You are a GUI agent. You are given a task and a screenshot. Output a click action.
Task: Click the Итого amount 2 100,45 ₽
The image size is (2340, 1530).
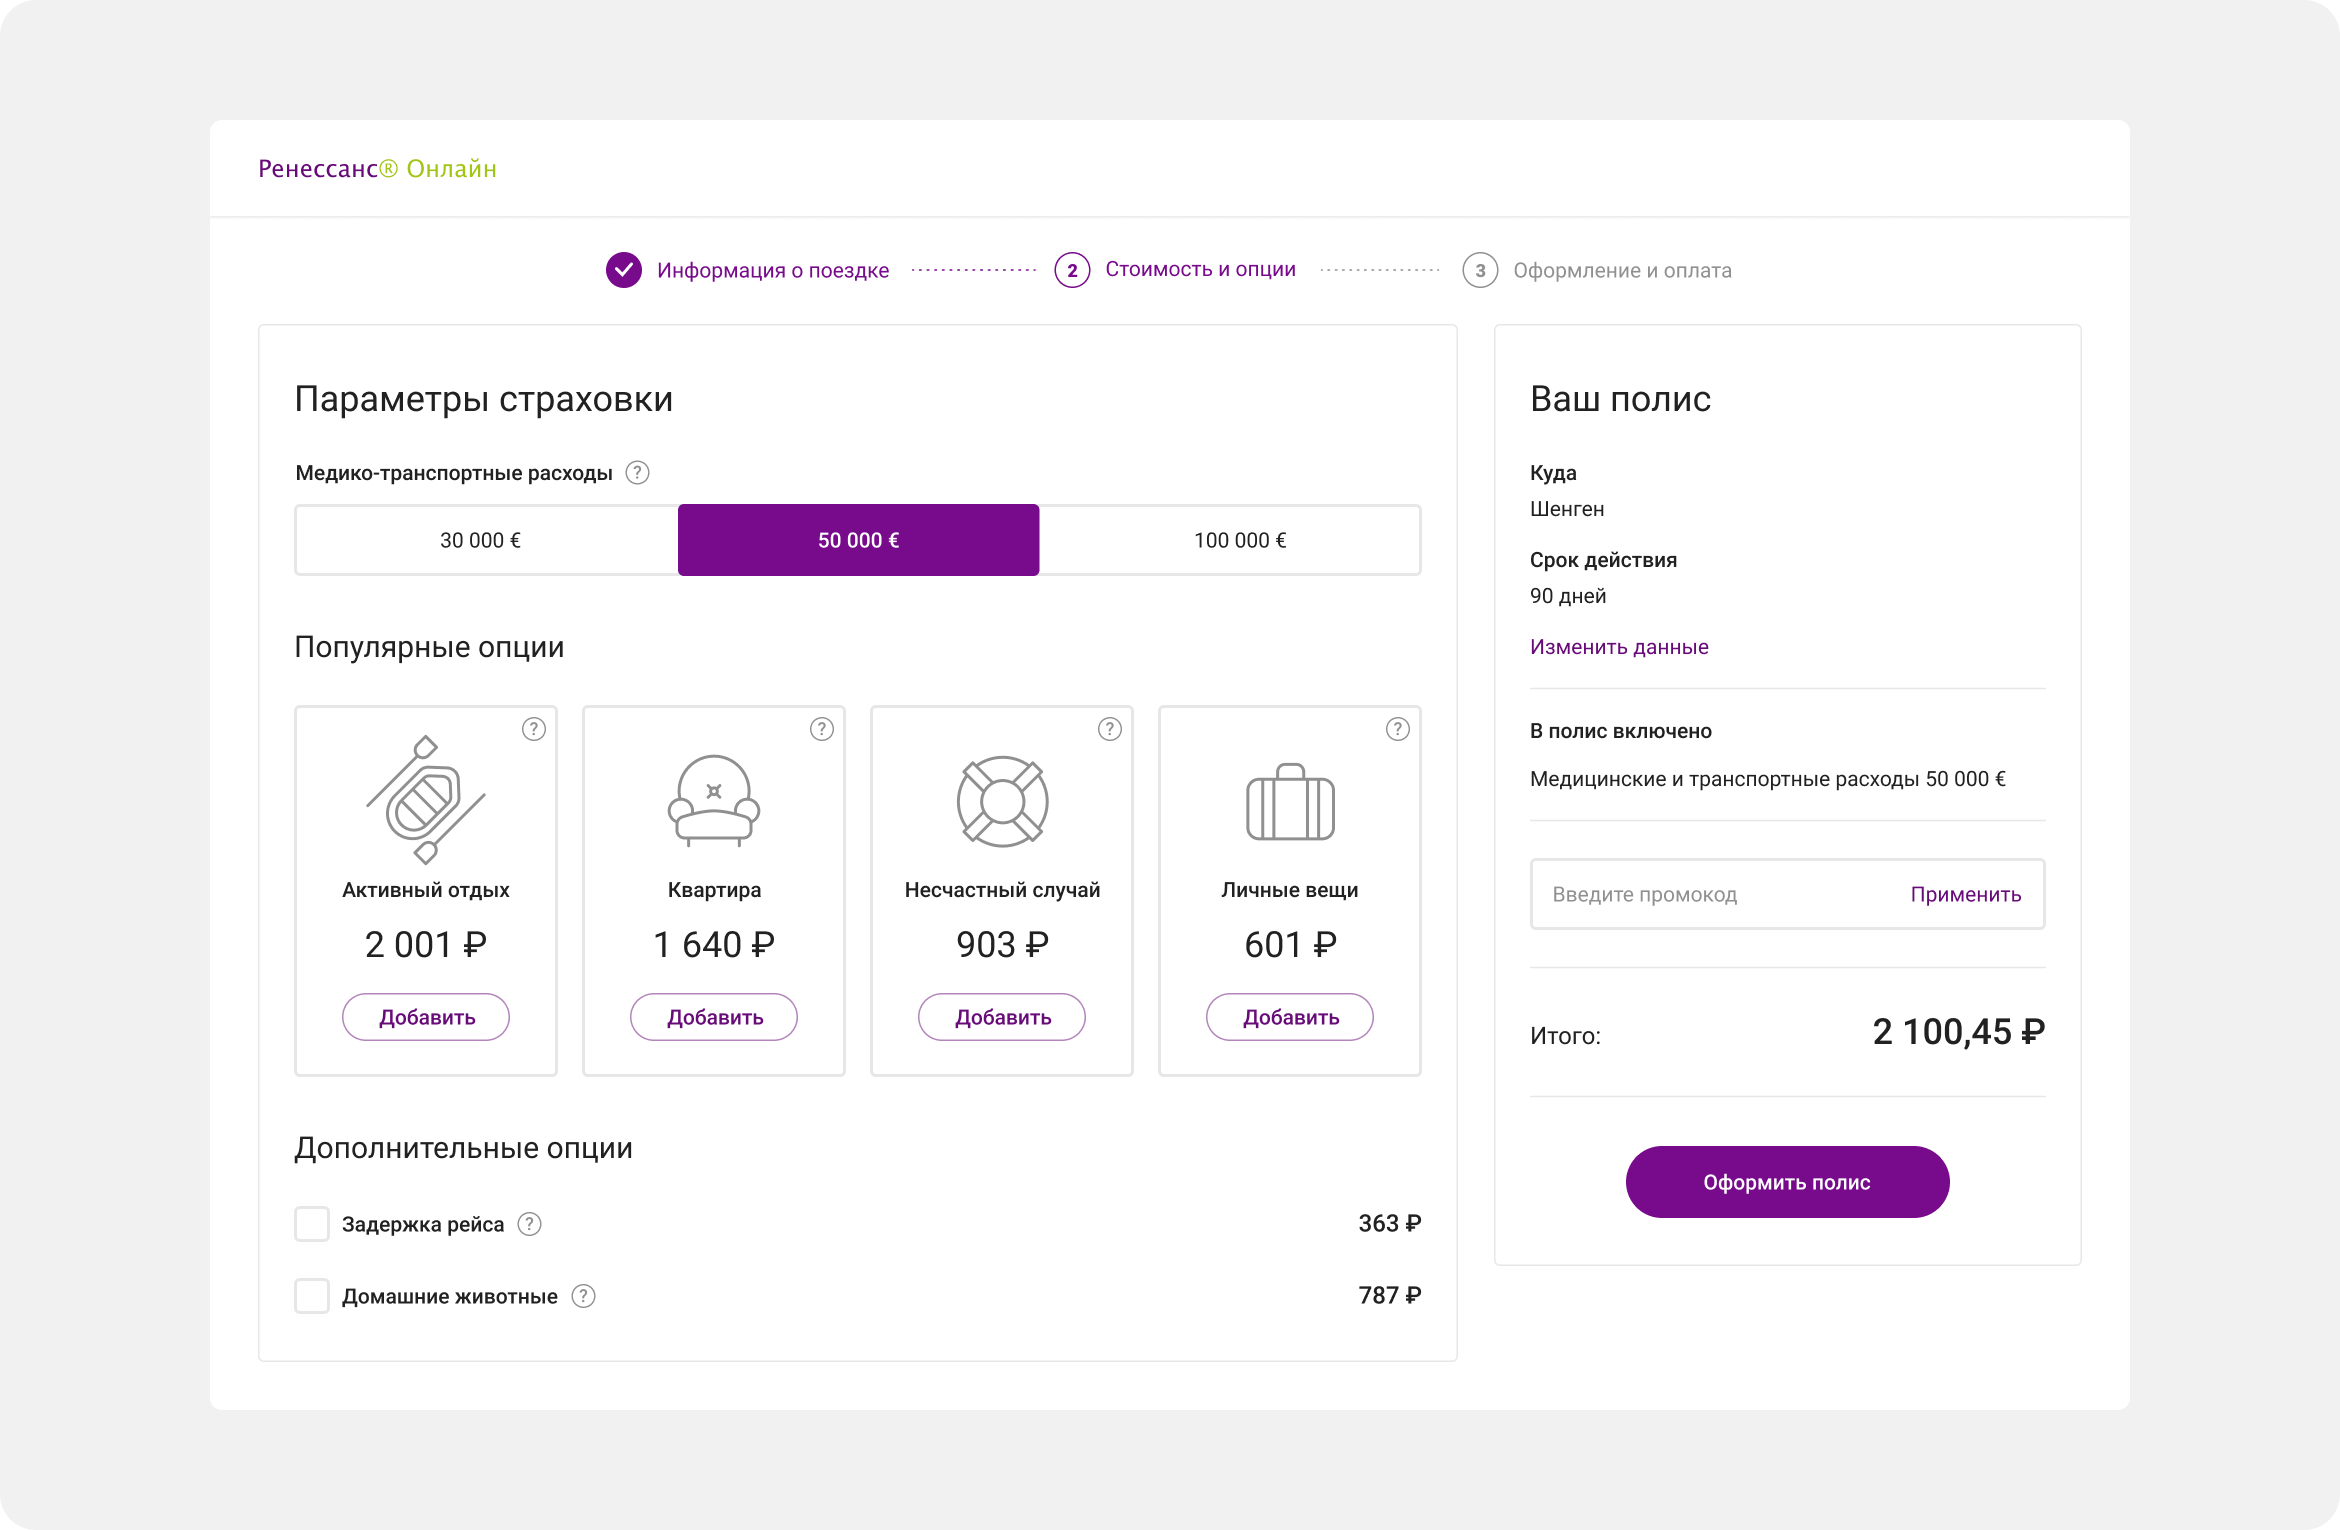pyautogui.click(x=1958, y=1032)
